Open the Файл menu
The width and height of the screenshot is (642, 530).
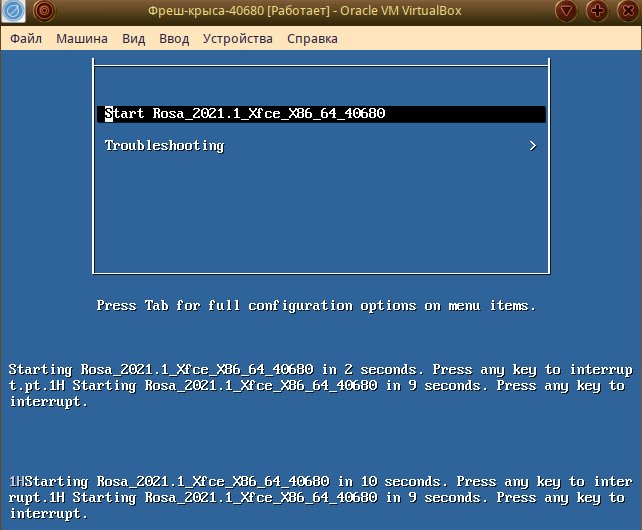pyautogui.click(x=27, y=39)
